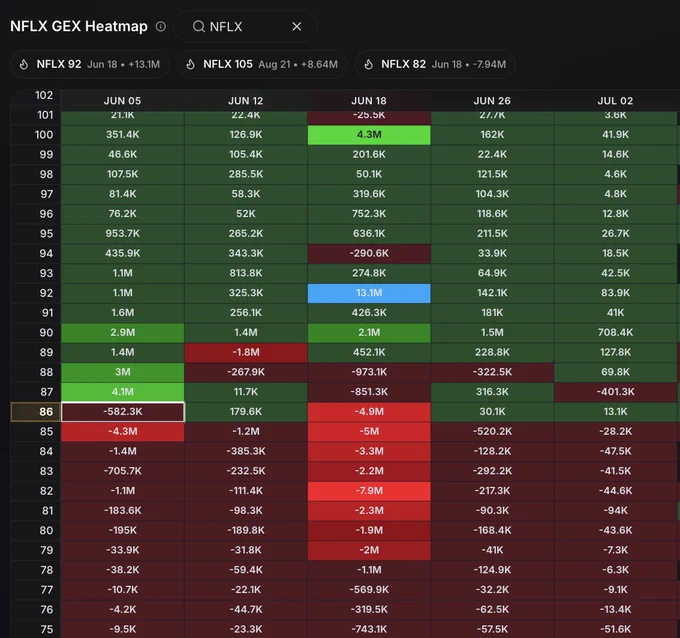The height and width of the screenshot is (638, 680).
Task: Click the search magnifier icon
Action: coord(199,26)
